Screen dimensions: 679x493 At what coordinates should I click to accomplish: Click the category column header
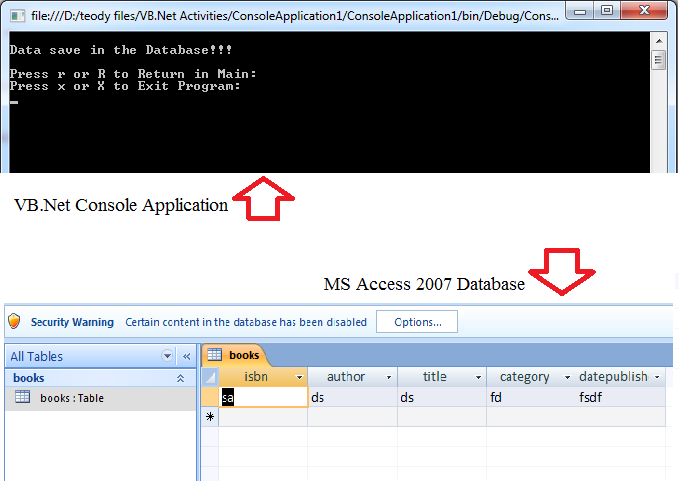click(531, 377)
